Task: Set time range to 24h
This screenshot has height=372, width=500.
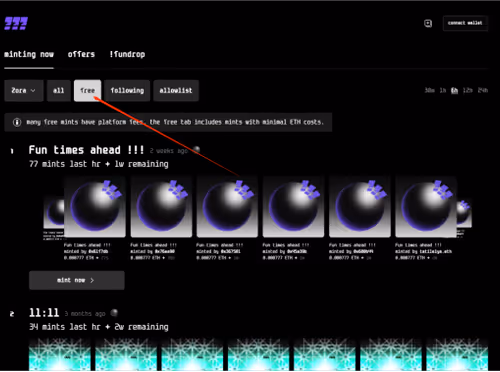Action: 483,90
